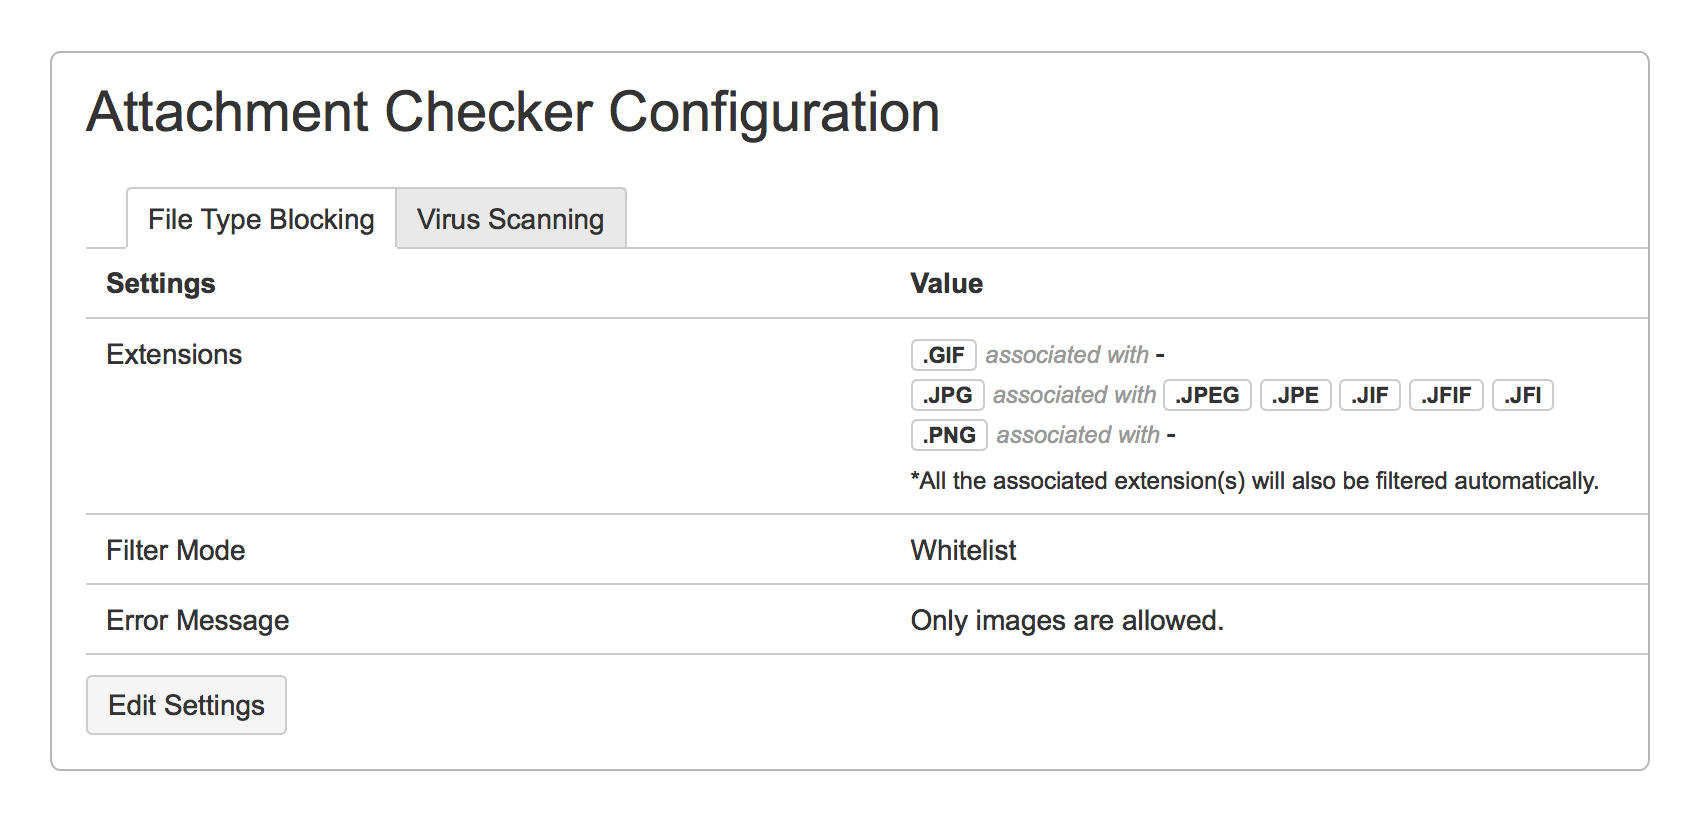Switch to the Virus Scanning tab

[510, 218]
